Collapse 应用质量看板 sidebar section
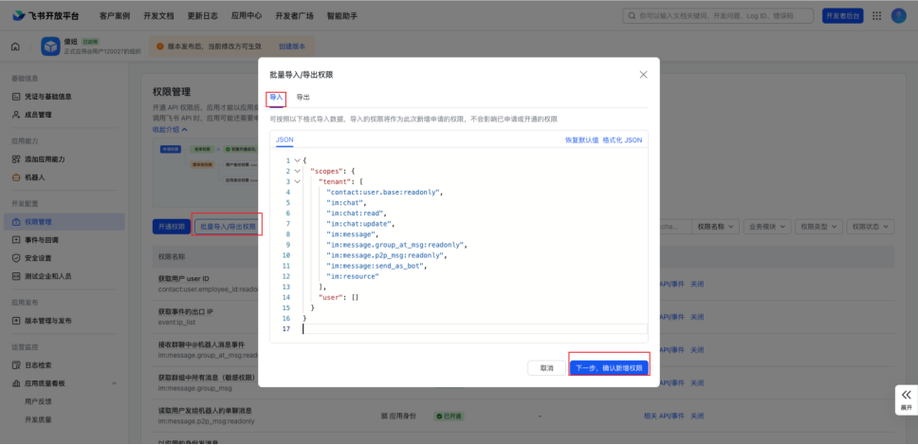Viewport: 918px width, 445px height. 114,384
